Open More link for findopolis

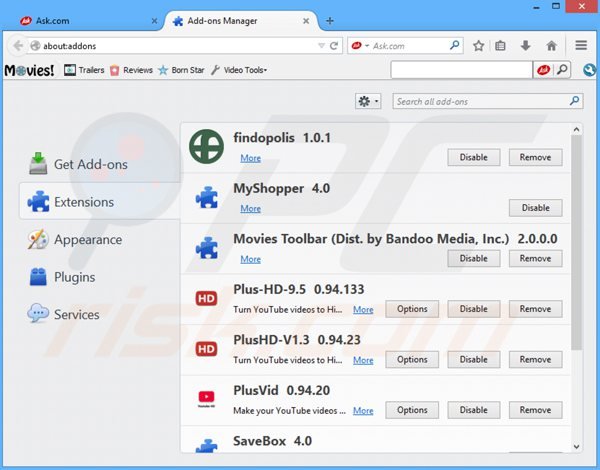[251, 158]
